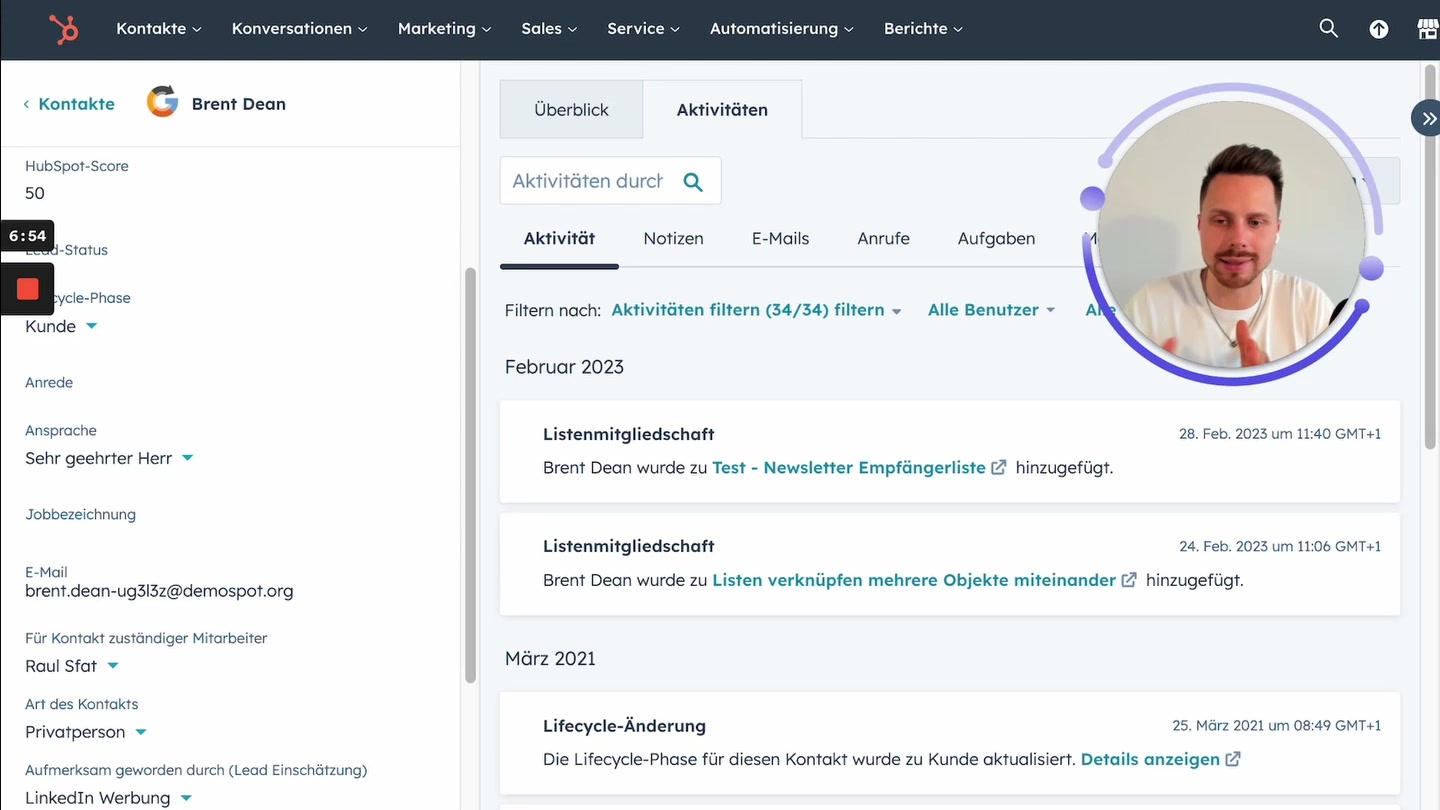The image size is (1440, 810).
Task: Open the global search magnifier
Action: pyautogui.click(x=1328, y=29)
